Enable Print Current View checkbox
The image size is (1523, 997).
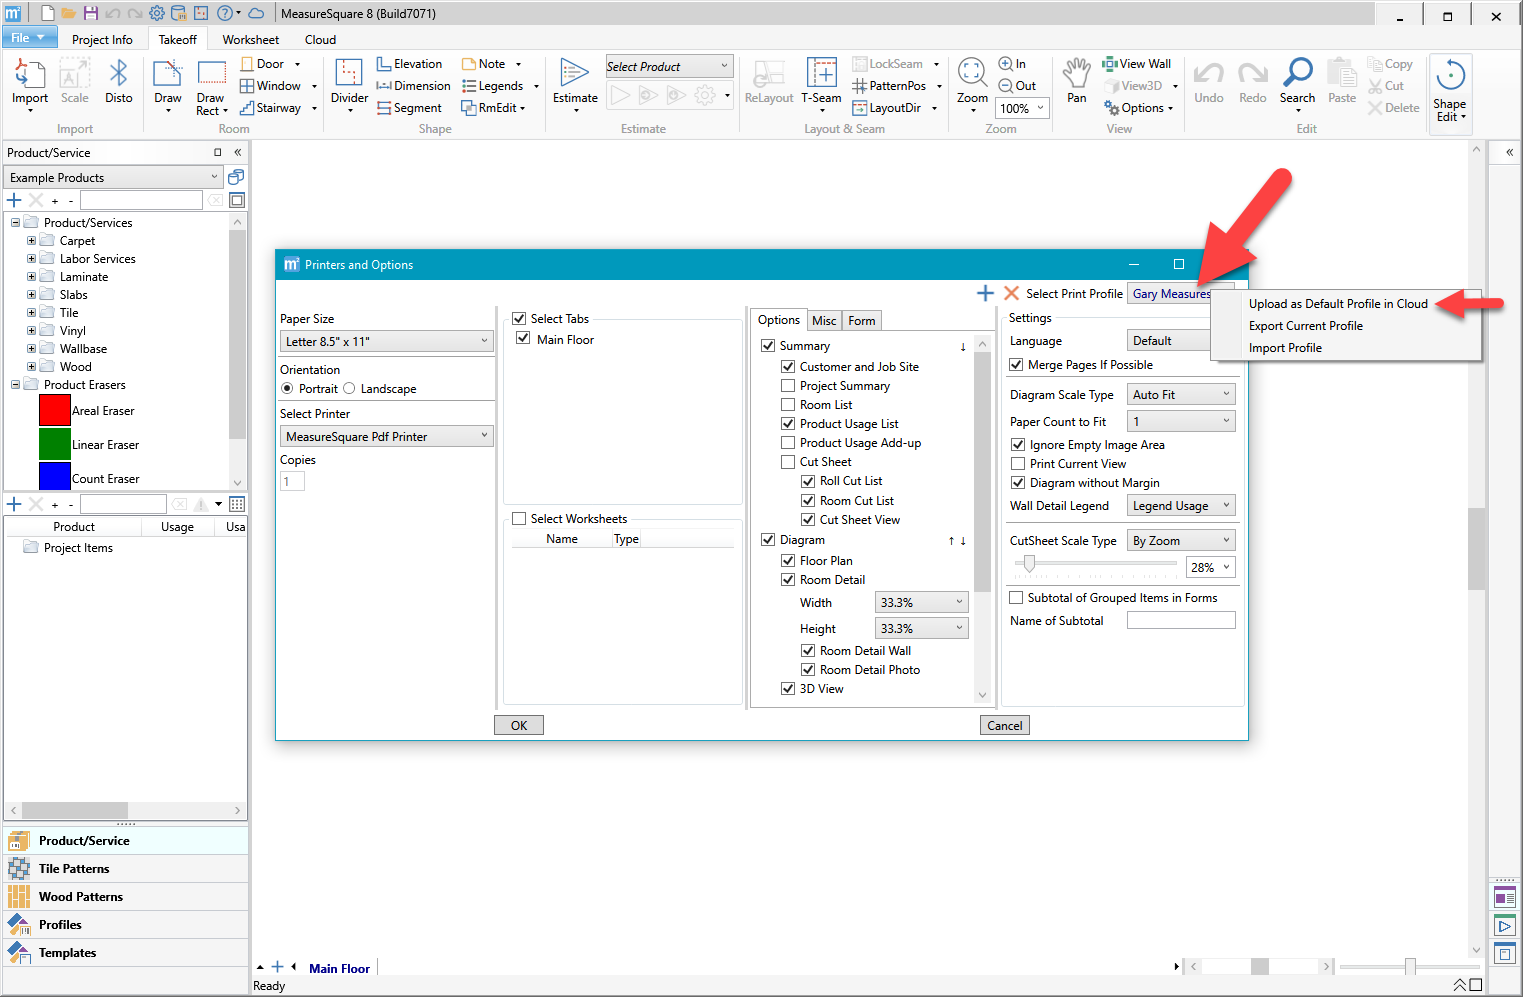click(1018, 464)
